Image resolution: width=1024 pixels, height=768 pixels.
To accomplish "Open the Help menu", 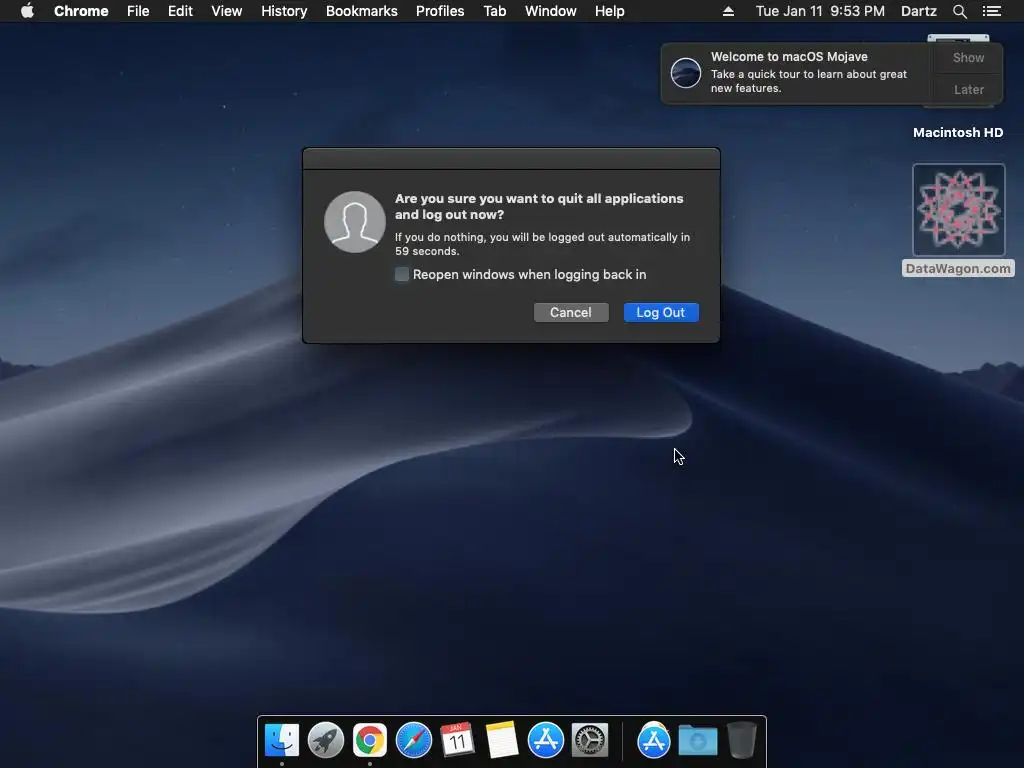I will pos(609,11).
